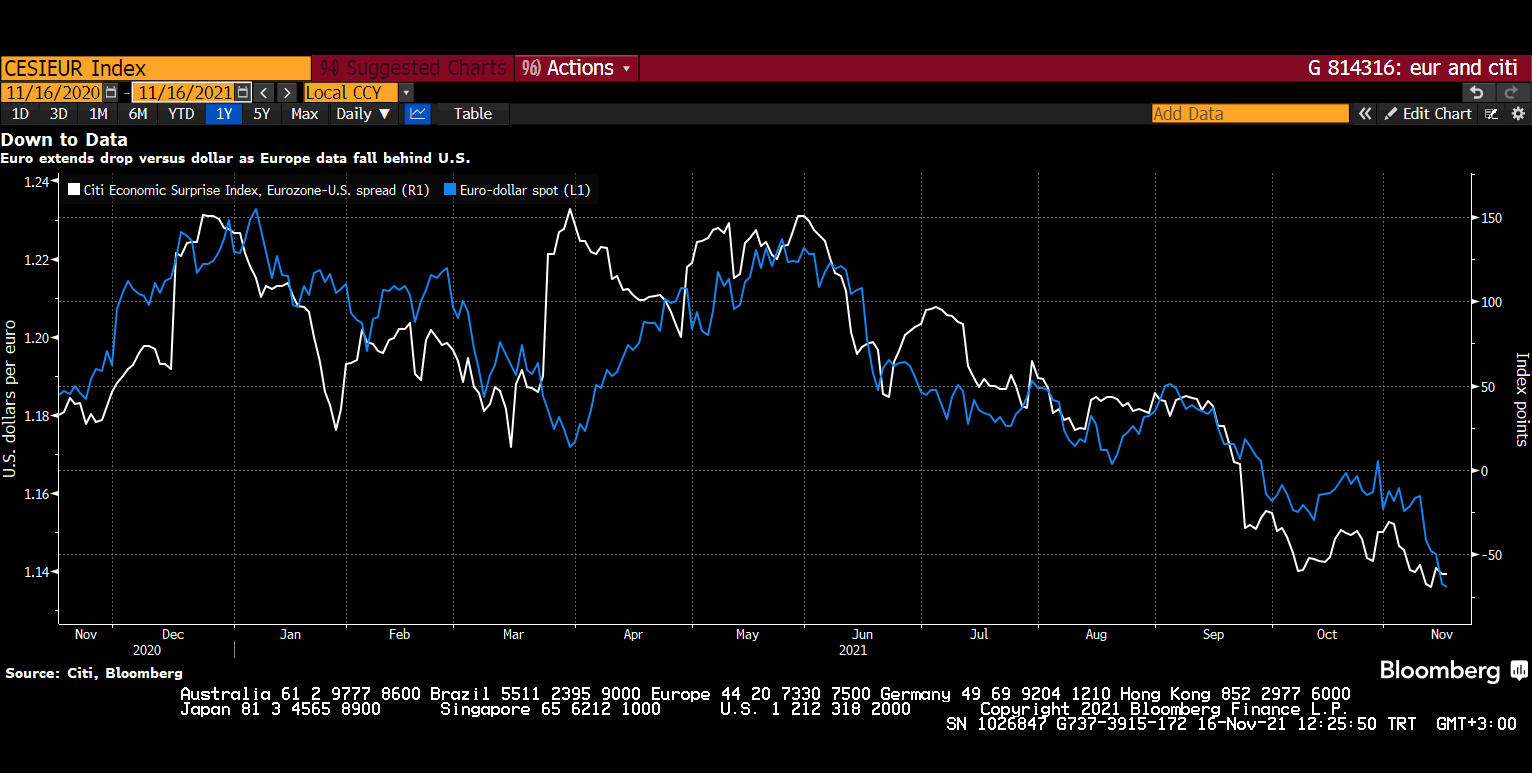Click Euro-dollar spot (L1) legend label
1532x773 pixels.
[x=524, y=190]
